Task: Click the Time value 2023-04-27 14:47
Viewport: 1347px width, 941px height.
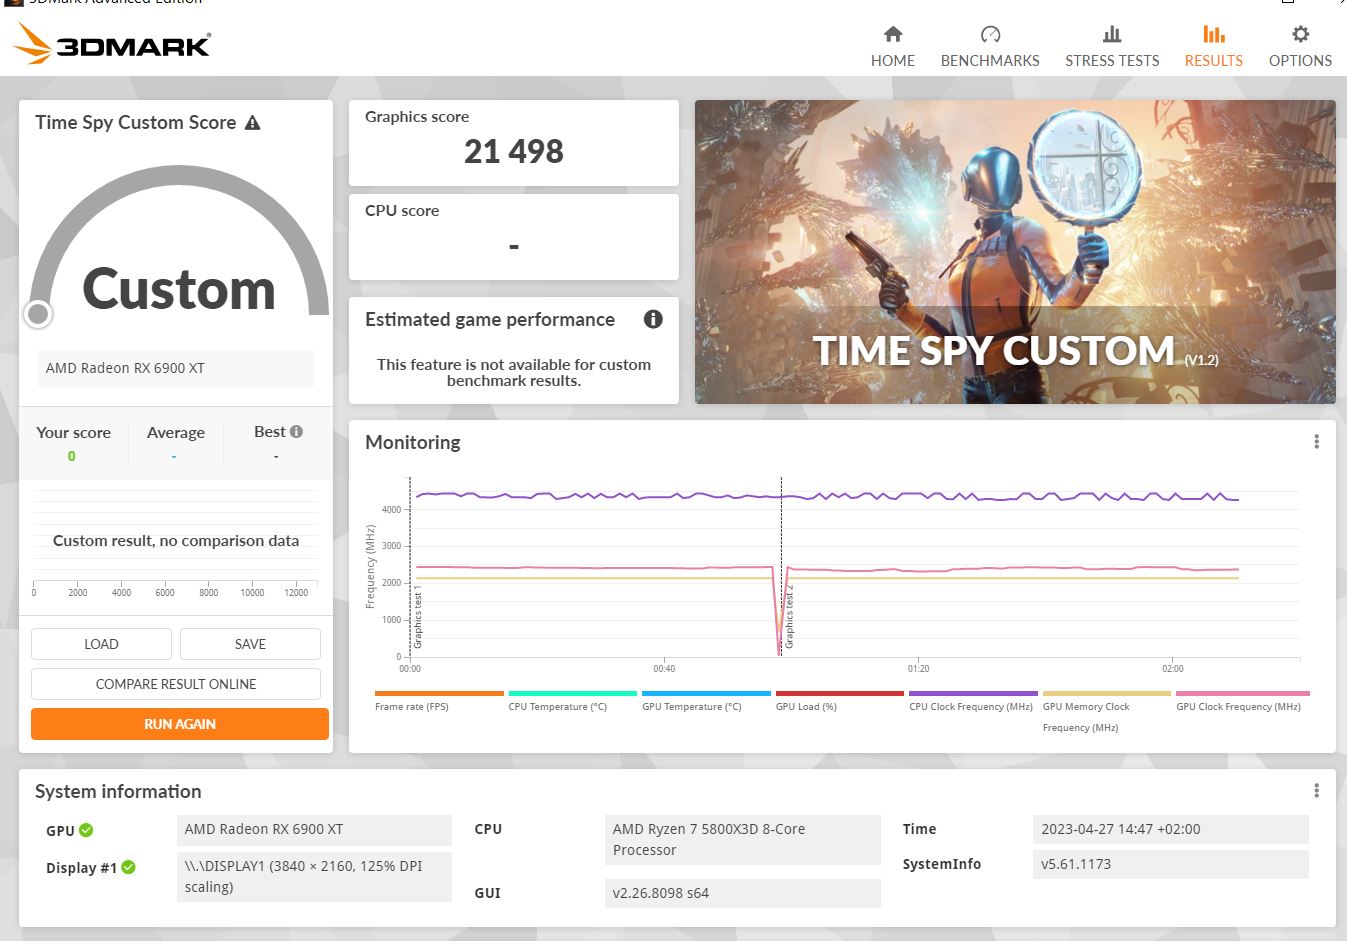Action: tap(1170, 829)
